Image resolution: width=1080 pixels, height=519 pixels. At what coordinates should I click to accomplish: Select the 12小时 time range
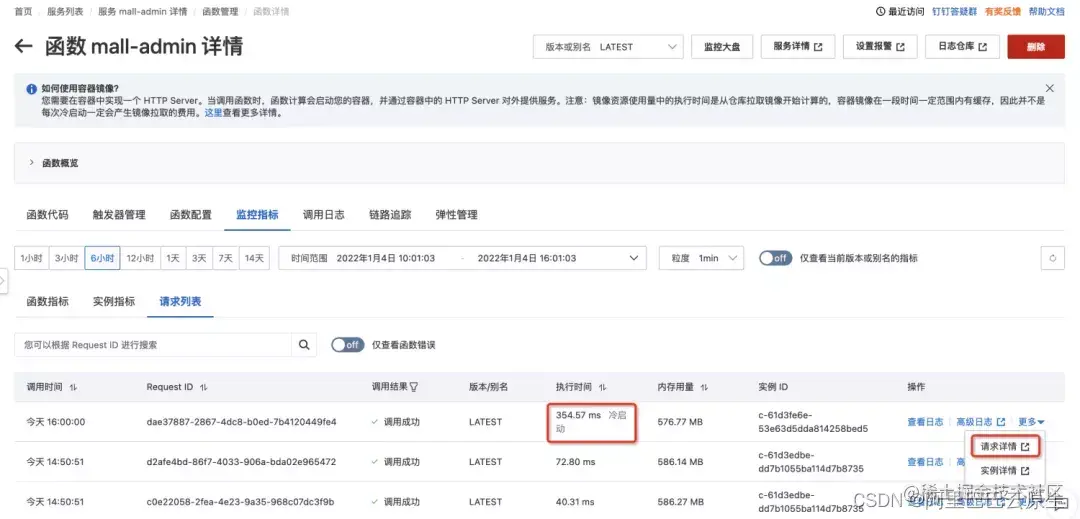(141, 258)
